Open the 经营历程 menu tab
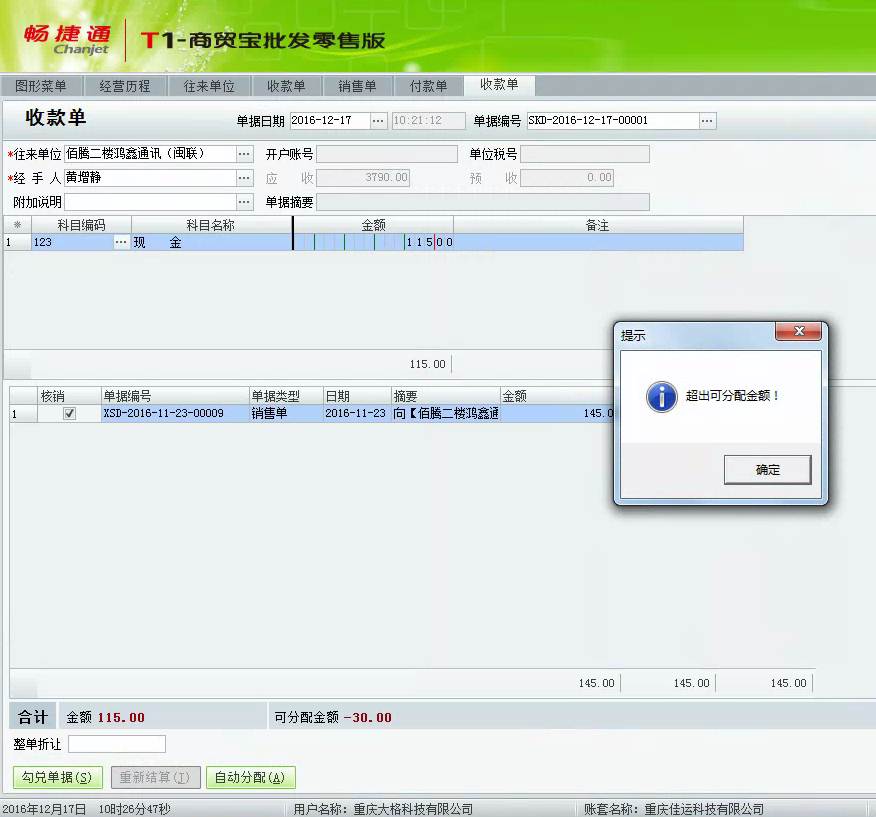 point(124,85)
